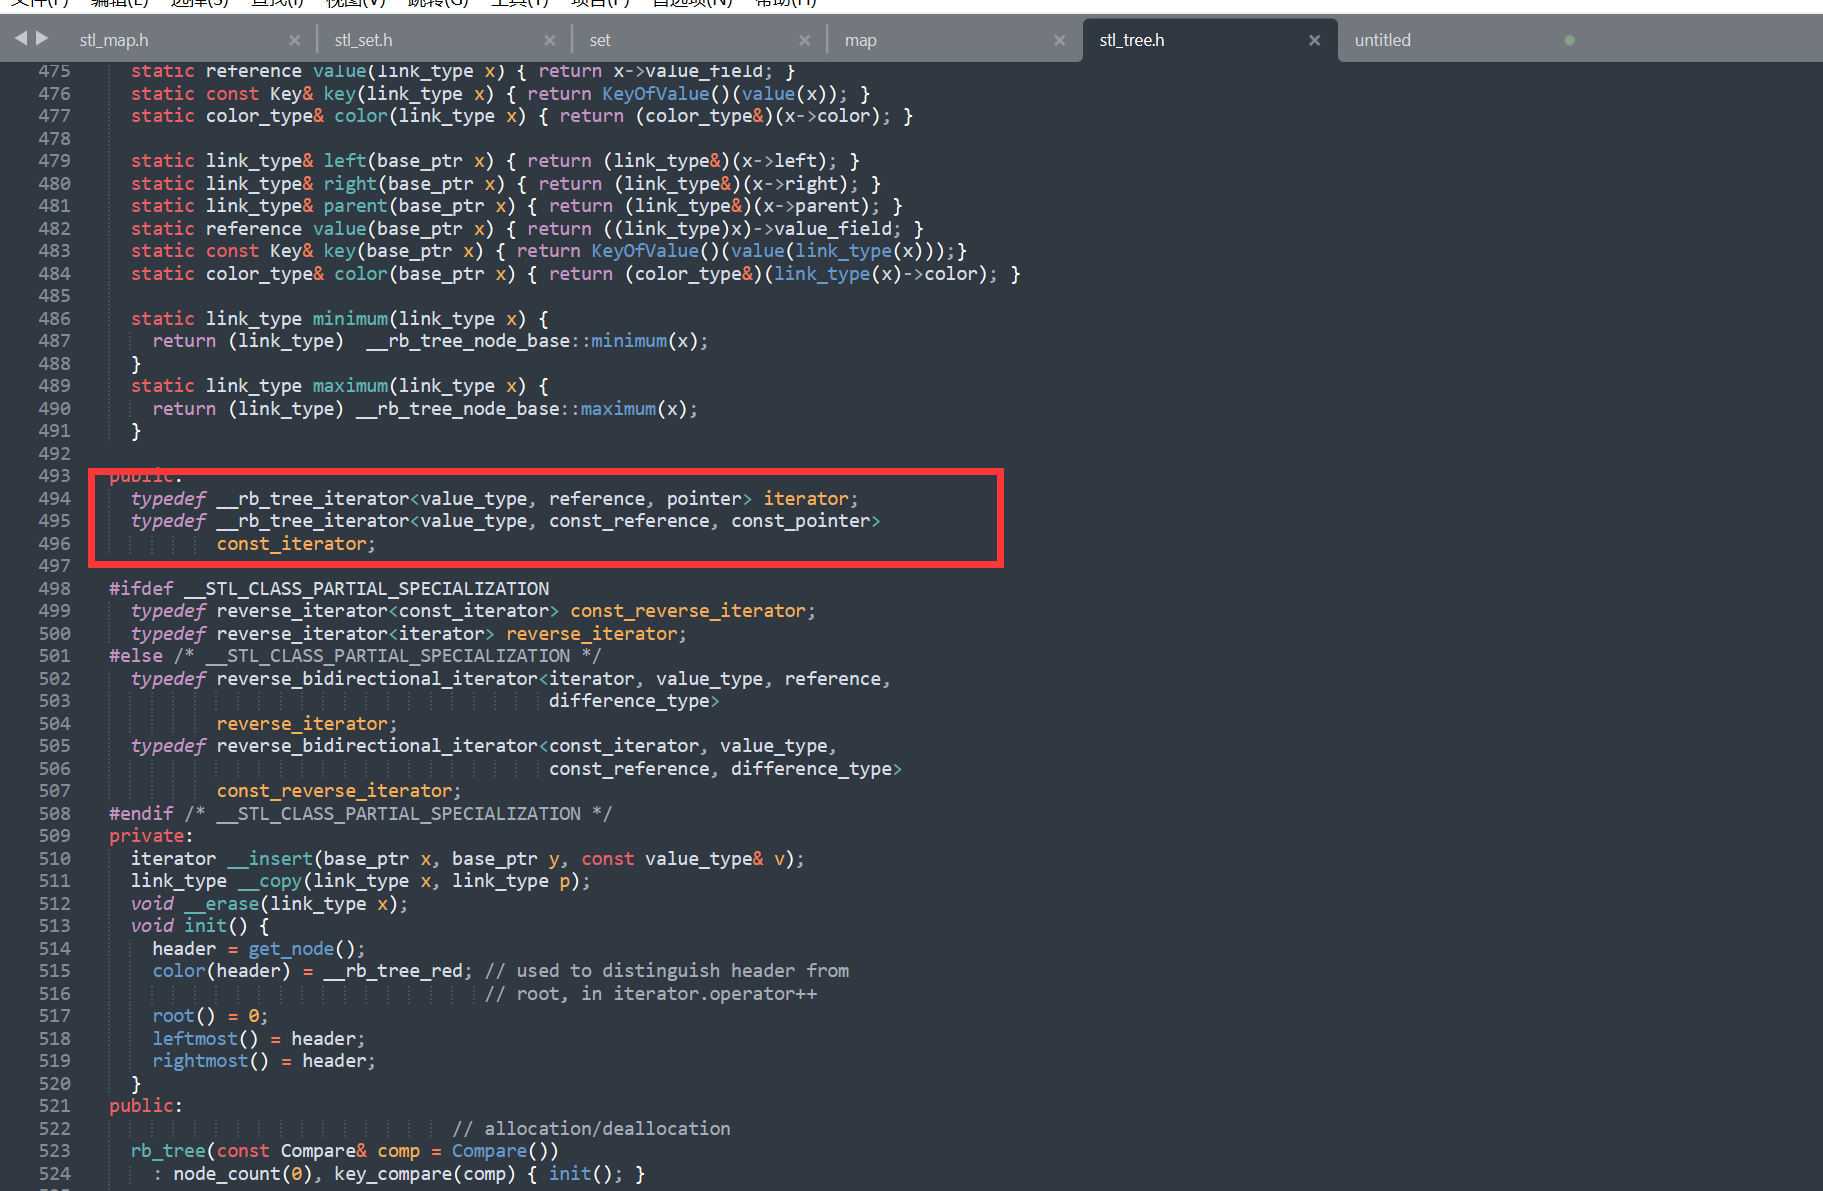Viewport: 1823px width, 1191px height.
Task: Click line number 498 in the gutter
Action: tap(54, 589)
